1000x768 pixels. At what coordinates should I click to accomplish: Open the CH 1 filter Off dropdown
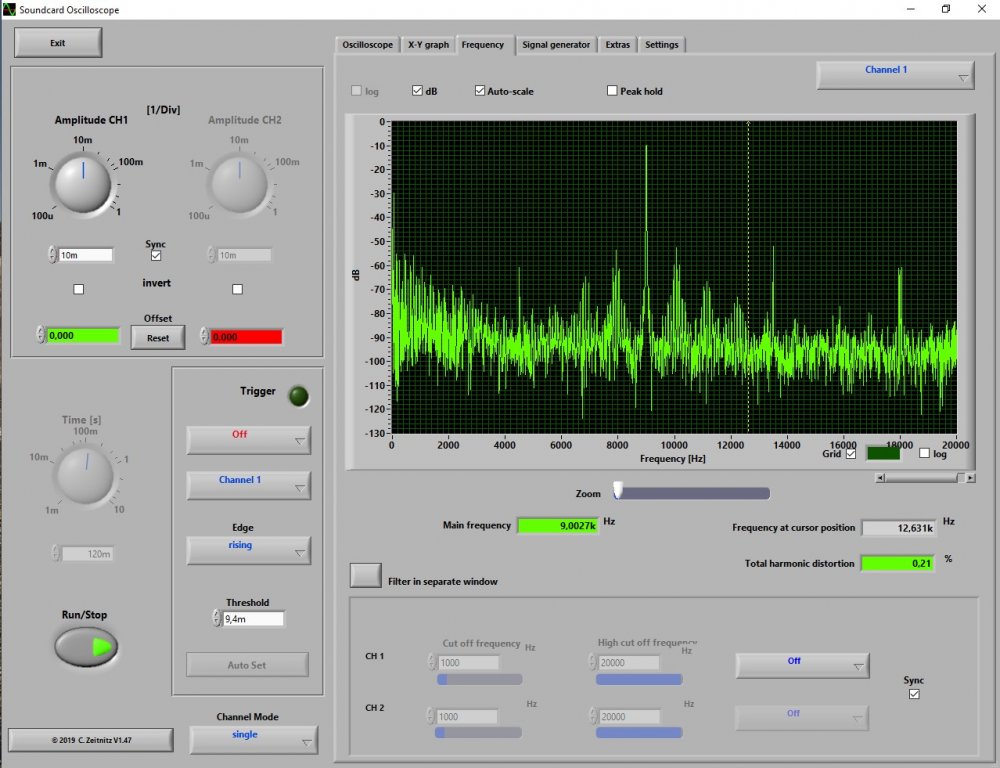[x=802, y=665]
